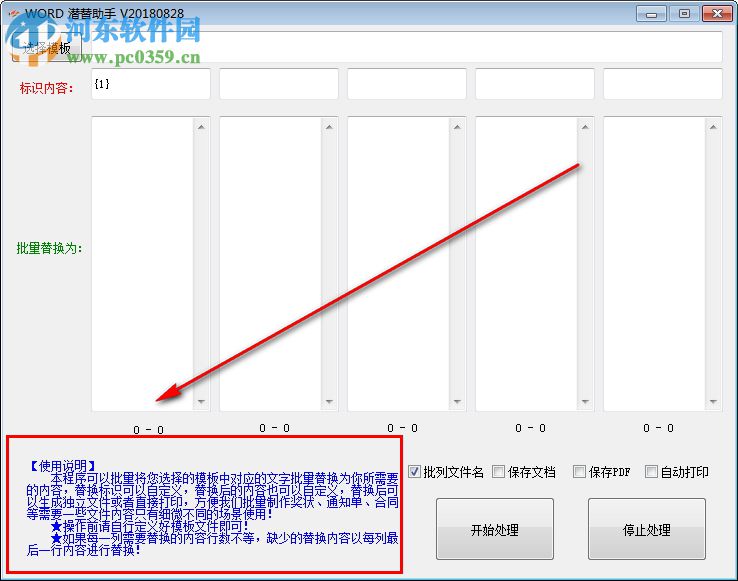Click the 0 - 0 counter under the fifth column
This screenshot has width=738, height=581.
(x=658, y=428)
